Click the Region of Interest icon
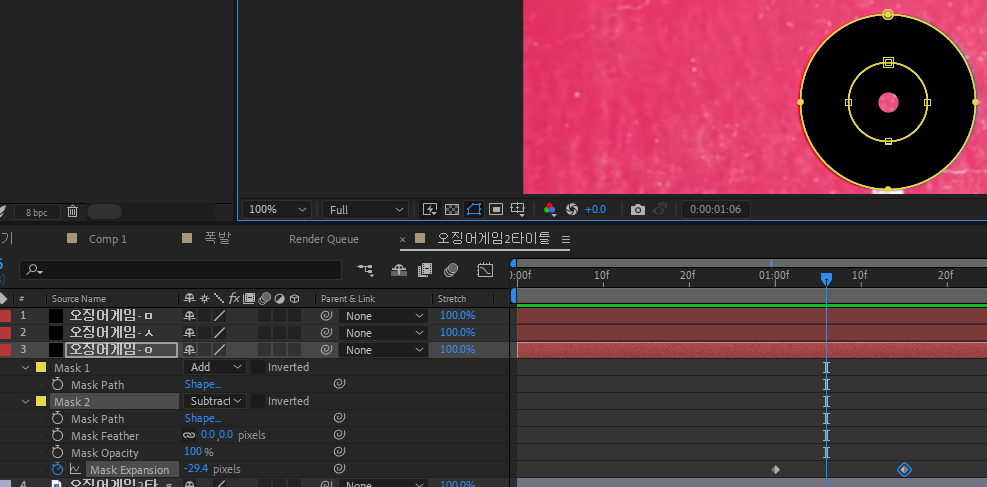Image resolution: width=987 pixels, height=487 pixels. tap(496, 210)
